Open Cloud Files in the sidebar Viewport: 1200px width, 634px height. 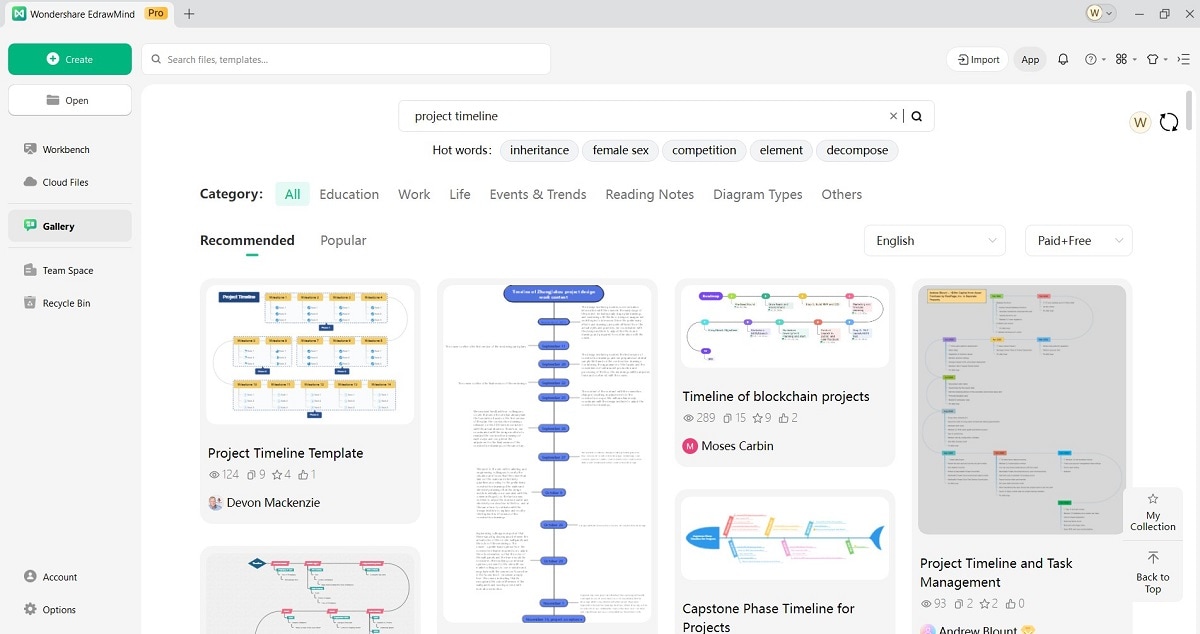pyautogui.click(x=64, y=182)
